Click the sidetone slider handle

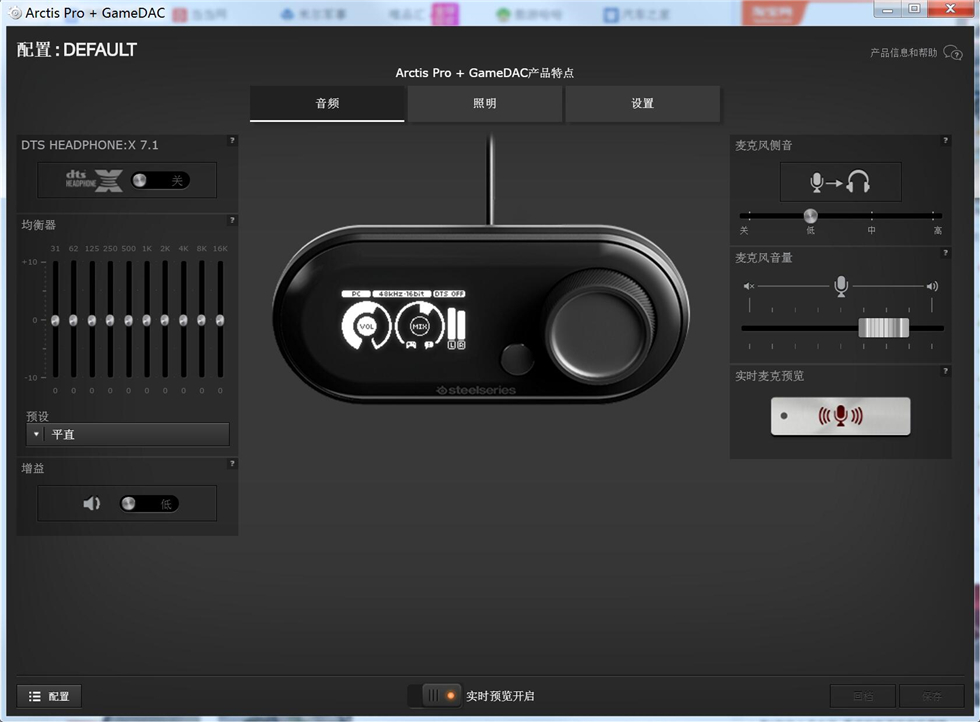[810, 216]
